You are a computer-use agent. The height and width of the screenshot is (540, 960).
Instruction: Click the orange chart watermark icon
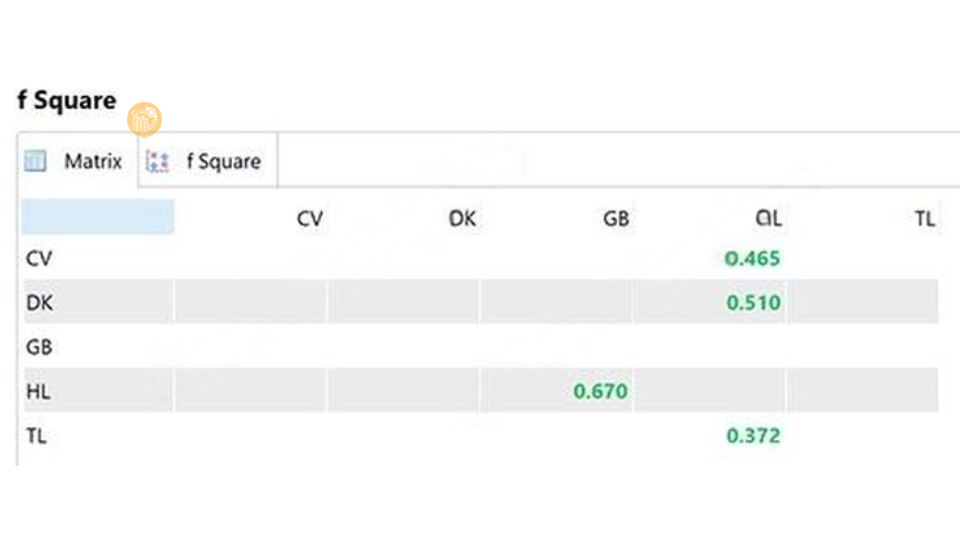144,119
